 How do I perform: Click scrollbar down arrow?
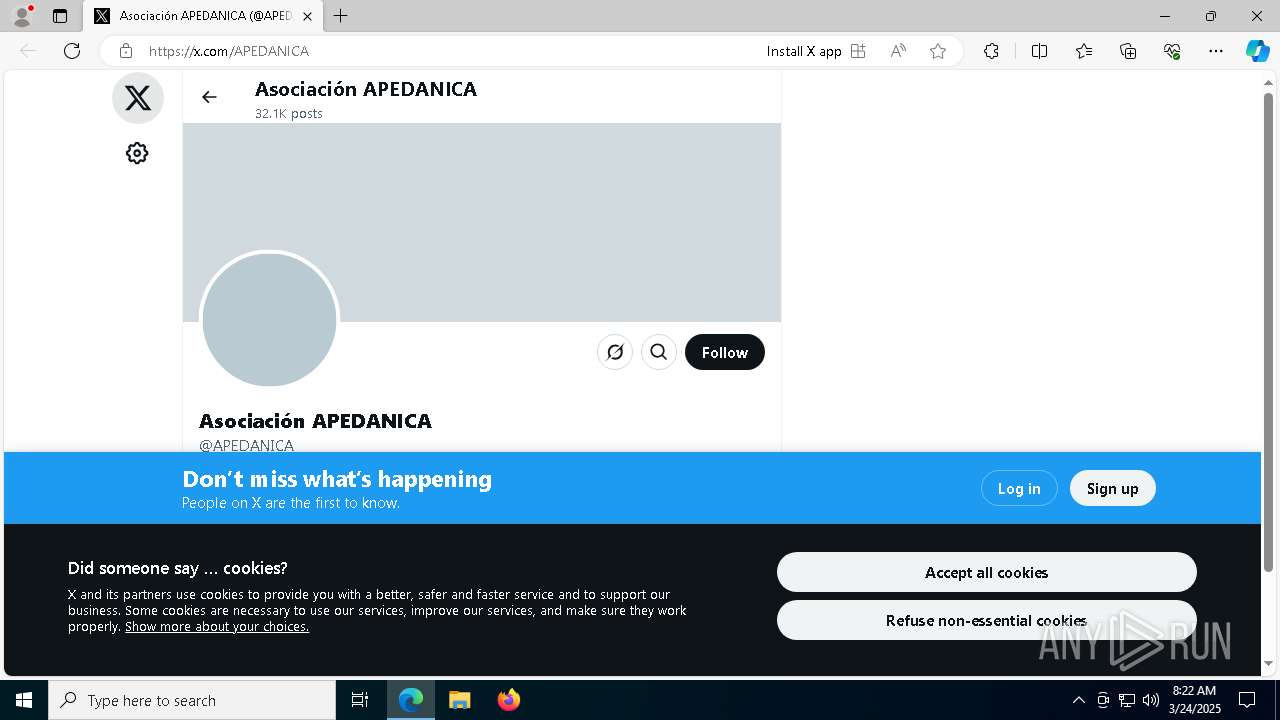click(x=1268, y=663)
